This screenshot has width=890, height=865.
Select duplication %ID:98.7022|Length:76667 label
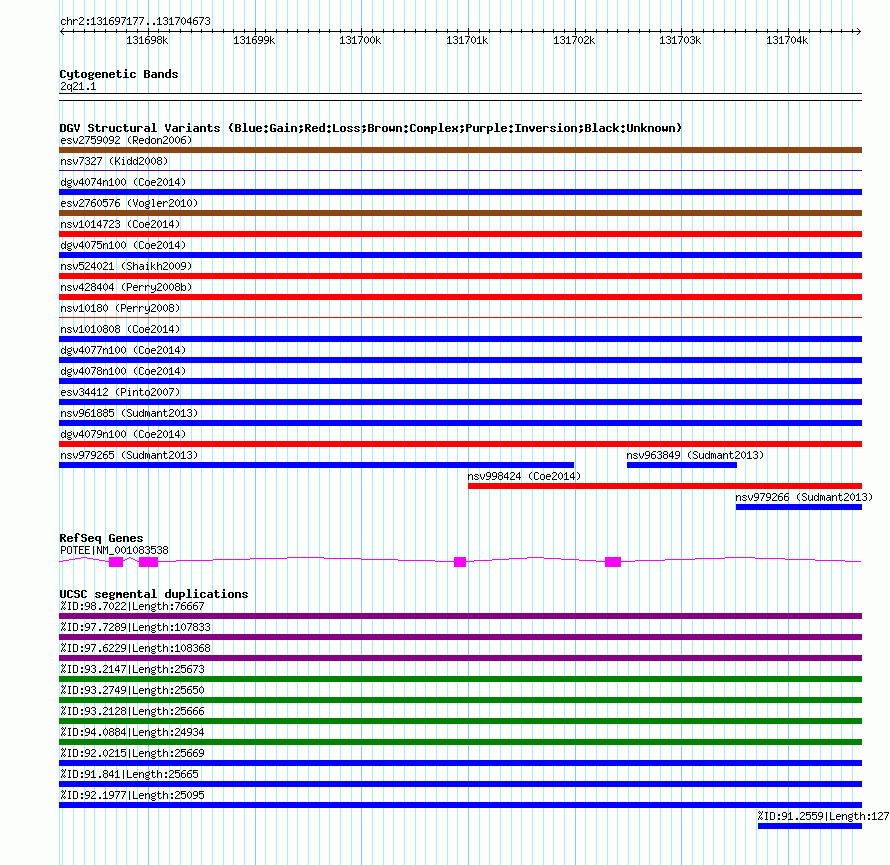(x=132, y=606)
